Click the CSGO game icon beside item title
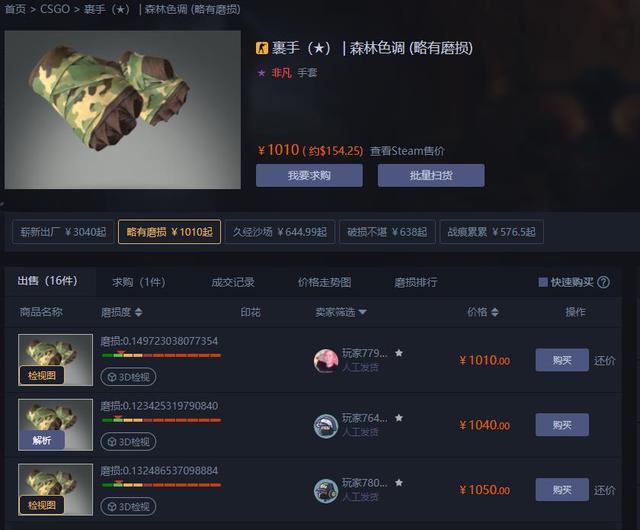This screenshot has width=640, height=530. click(262, 48)
